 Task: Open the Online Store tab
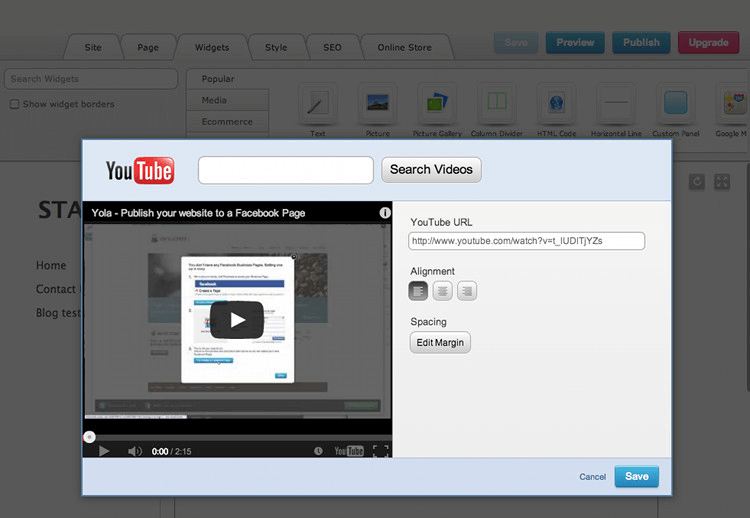point(405,47)
